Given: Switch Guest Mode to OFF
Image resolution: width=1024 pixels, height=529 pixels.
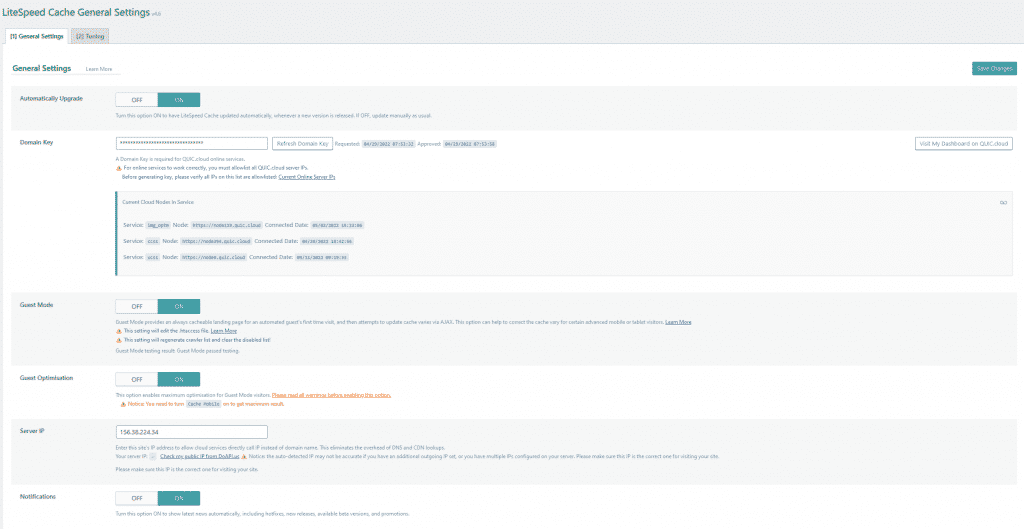Looking at the screenshot, I should point(136,306).
